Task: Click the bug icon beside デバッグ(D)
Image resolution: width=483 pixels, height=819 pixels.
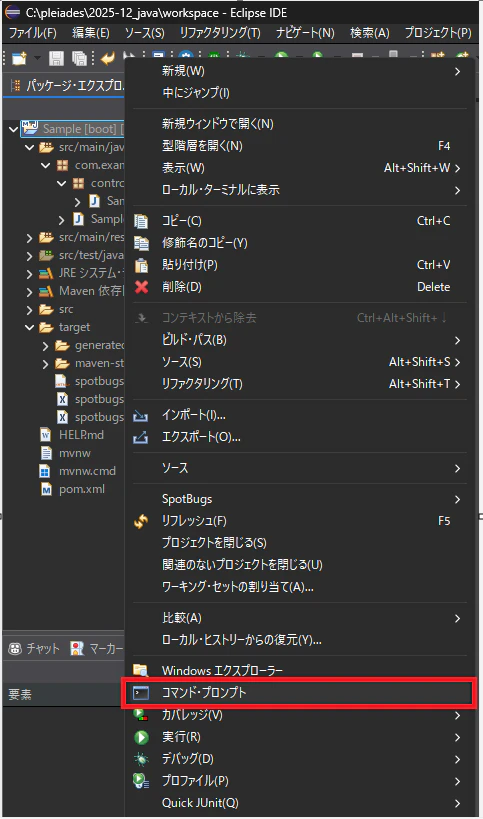Action: 141,759
